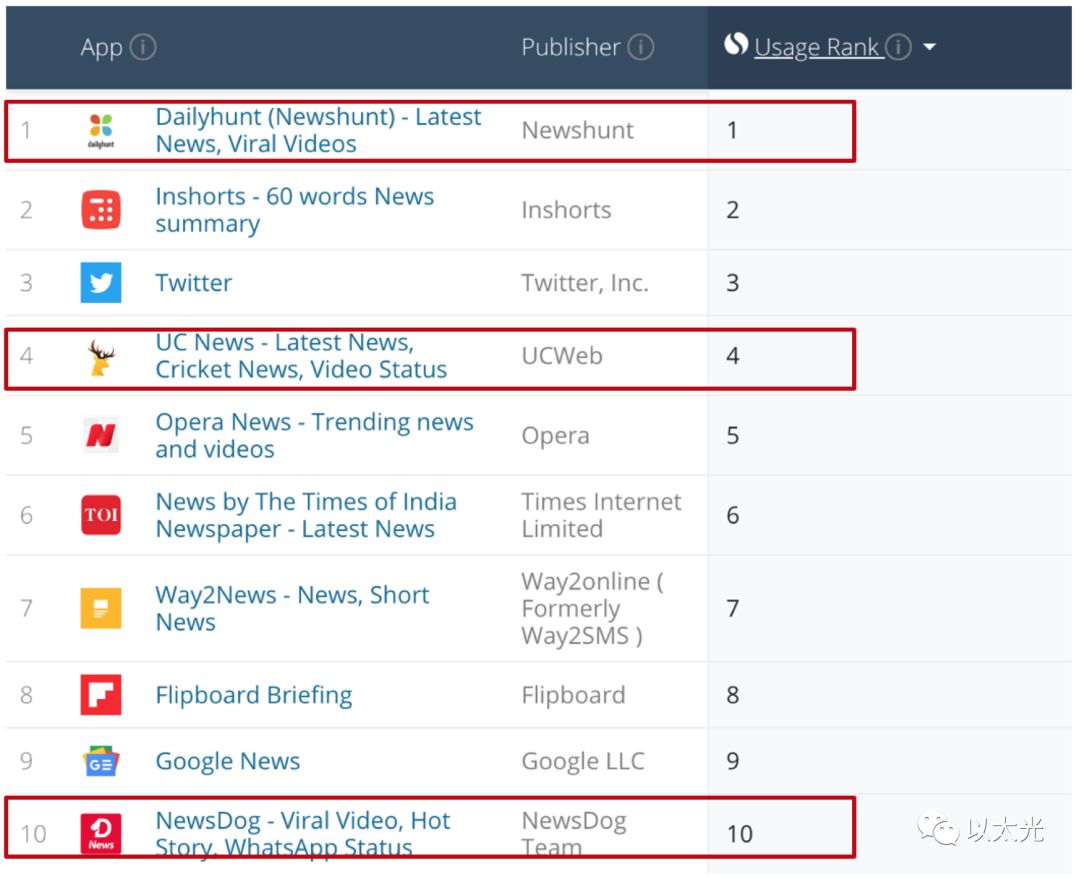Screen dimensions: 1080x877
Task: Select publisher Way2online (Formerly Way2SMS)
Action: click(592, 608)
